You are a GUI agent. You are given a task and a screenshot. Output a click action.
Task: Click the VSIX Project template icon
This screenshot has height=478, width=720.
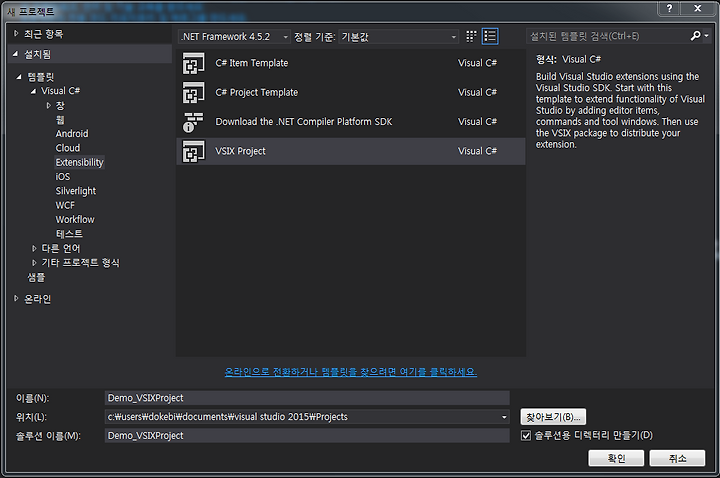tap(193, 151)
